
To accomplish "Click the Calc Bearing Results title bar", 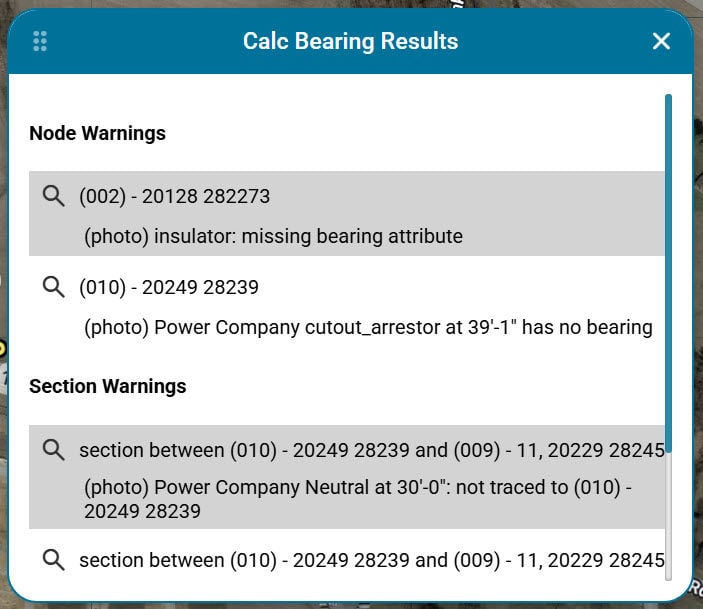I will [350, 41].
